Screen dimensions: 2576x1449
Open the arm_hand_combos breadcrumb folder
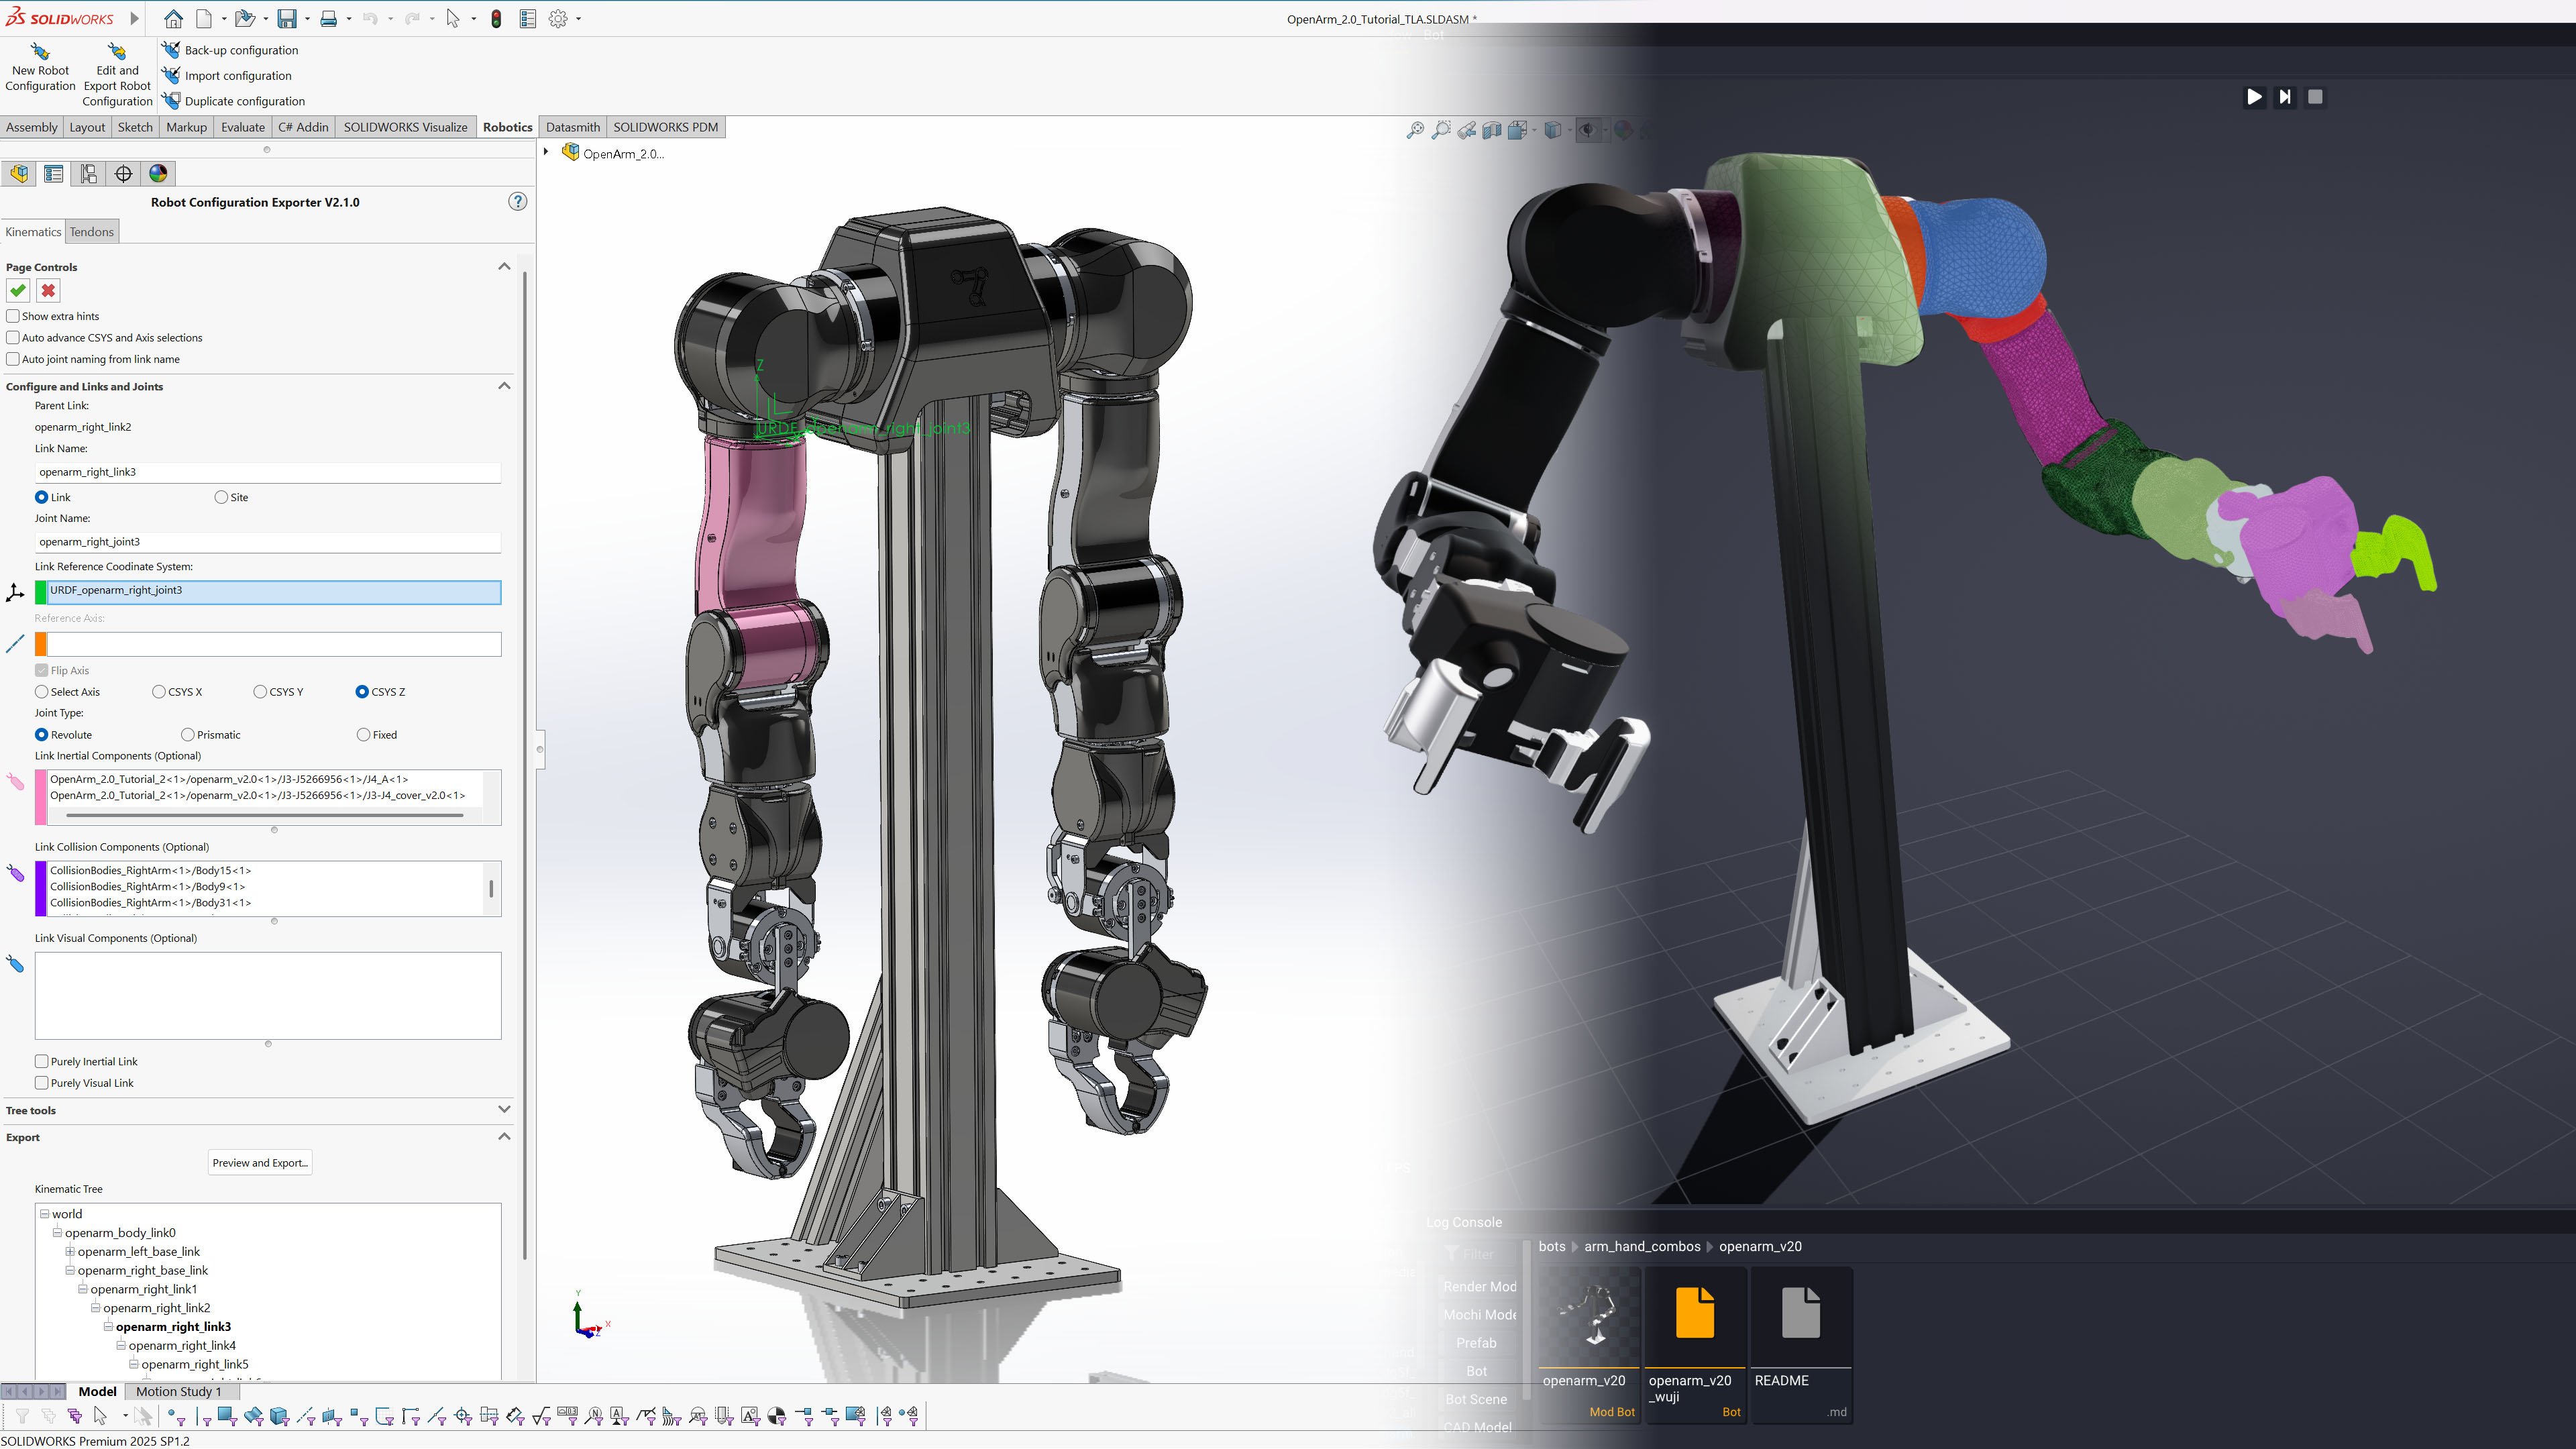(1642, 1247)
